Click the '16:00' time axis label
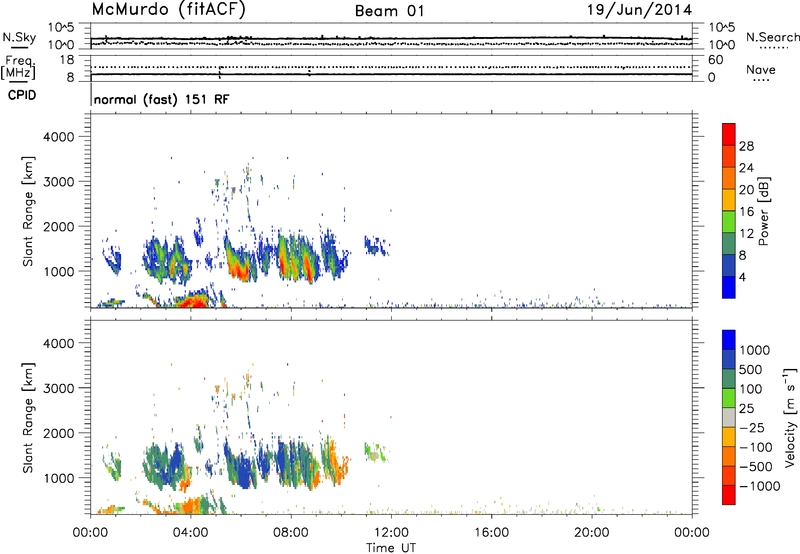 click(491, 533)
